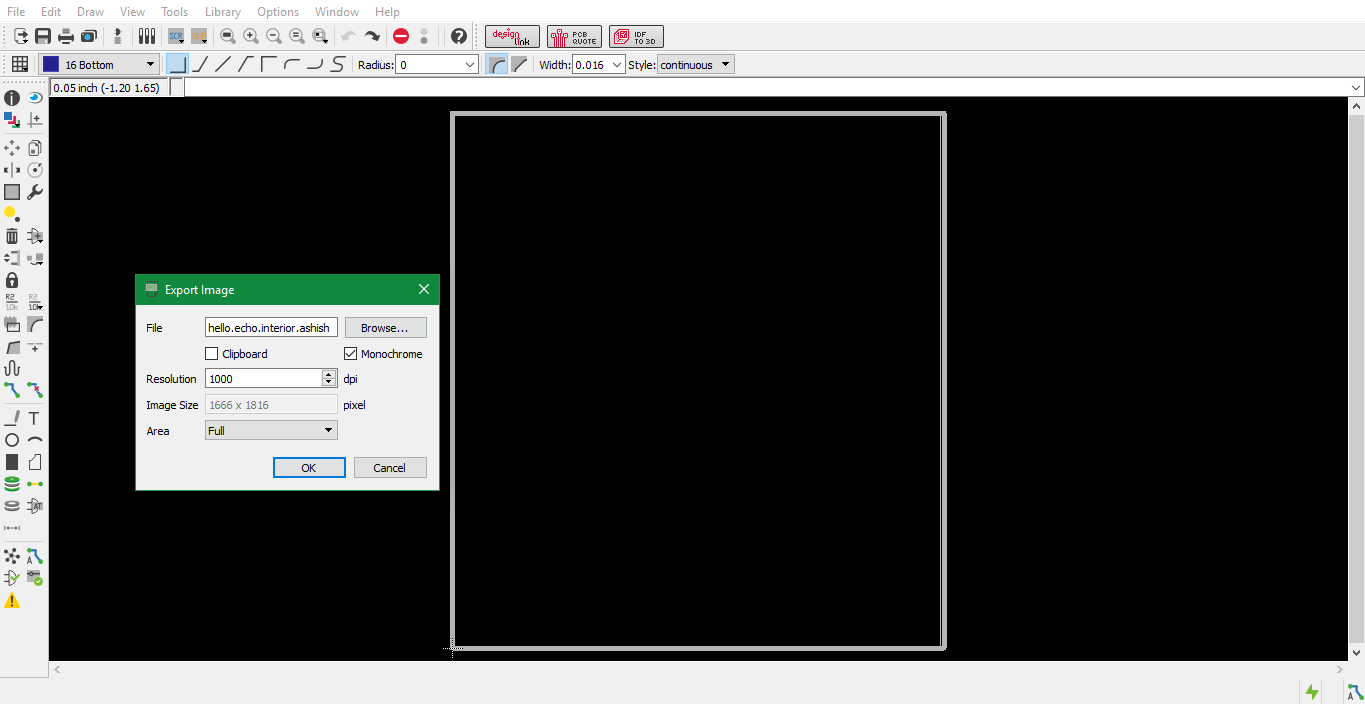Open the Style continuous dropdown

pos(695,64)
